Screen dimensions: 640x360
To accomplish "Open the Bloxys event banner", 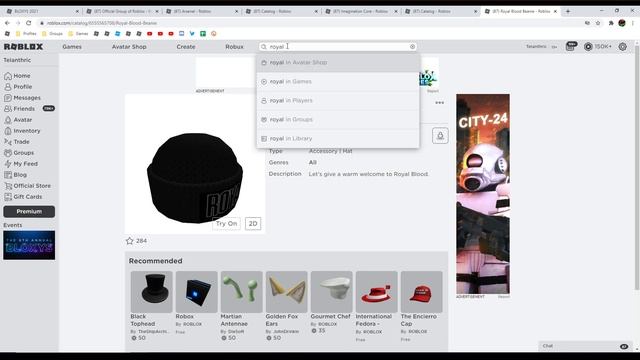I will (29, 245).
